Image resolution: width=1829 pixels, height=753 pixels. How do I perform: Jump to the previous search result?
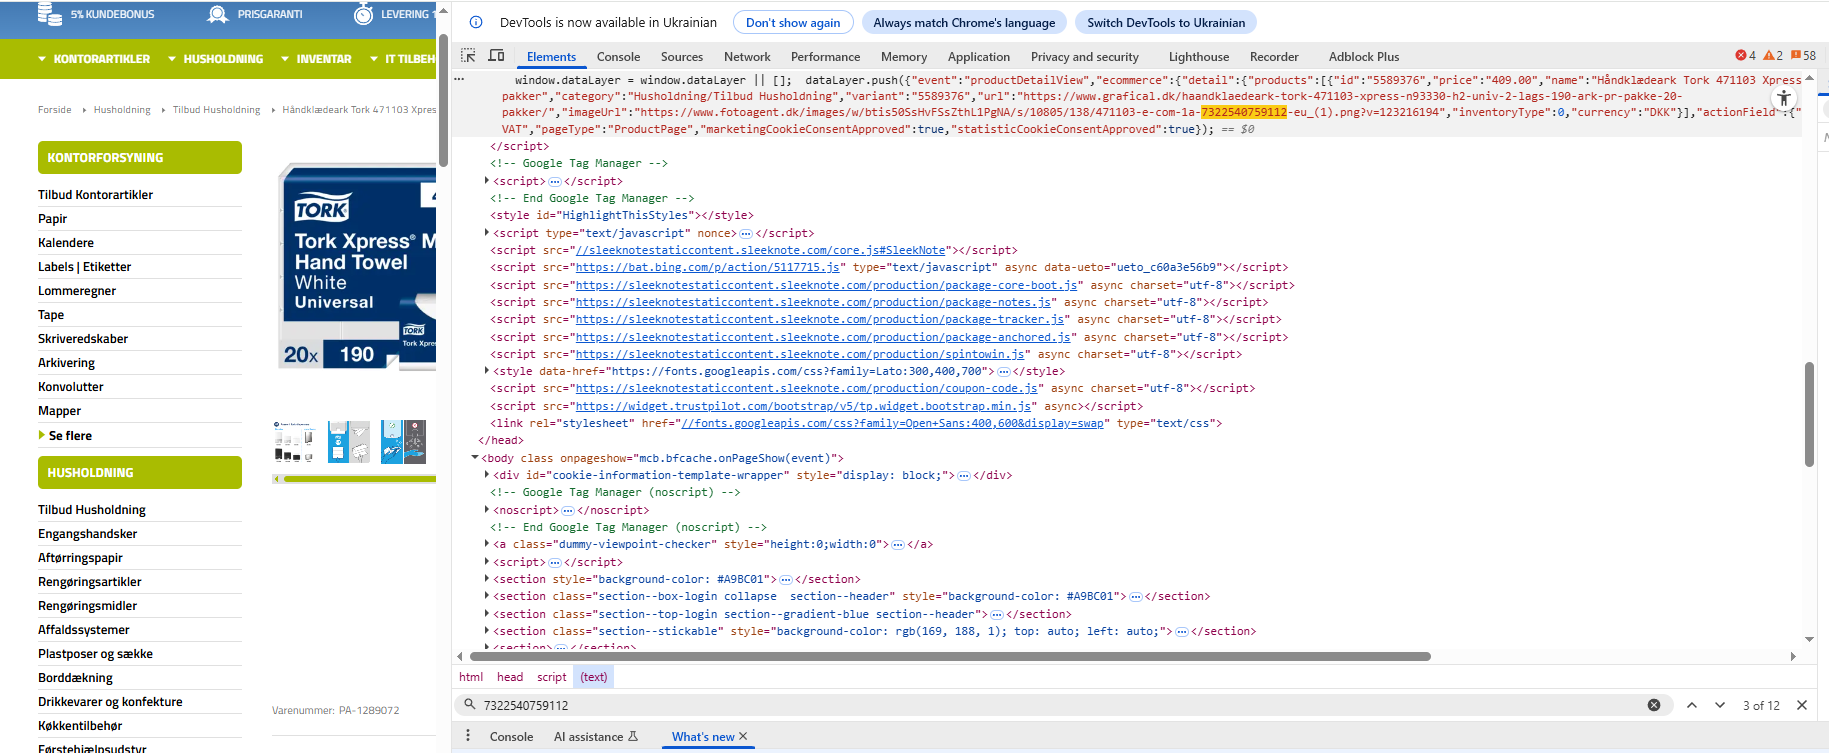click(1692, 705)
